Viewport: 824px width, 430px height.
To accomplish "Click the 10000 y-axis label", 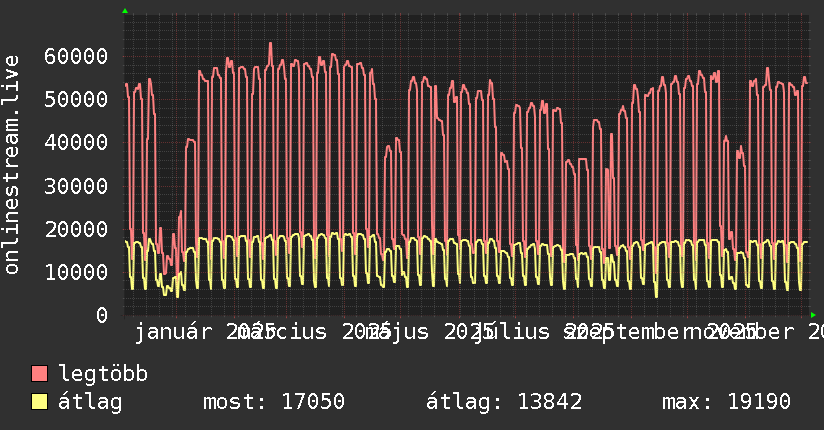I will pyautogui.click(x=76, y=272).
